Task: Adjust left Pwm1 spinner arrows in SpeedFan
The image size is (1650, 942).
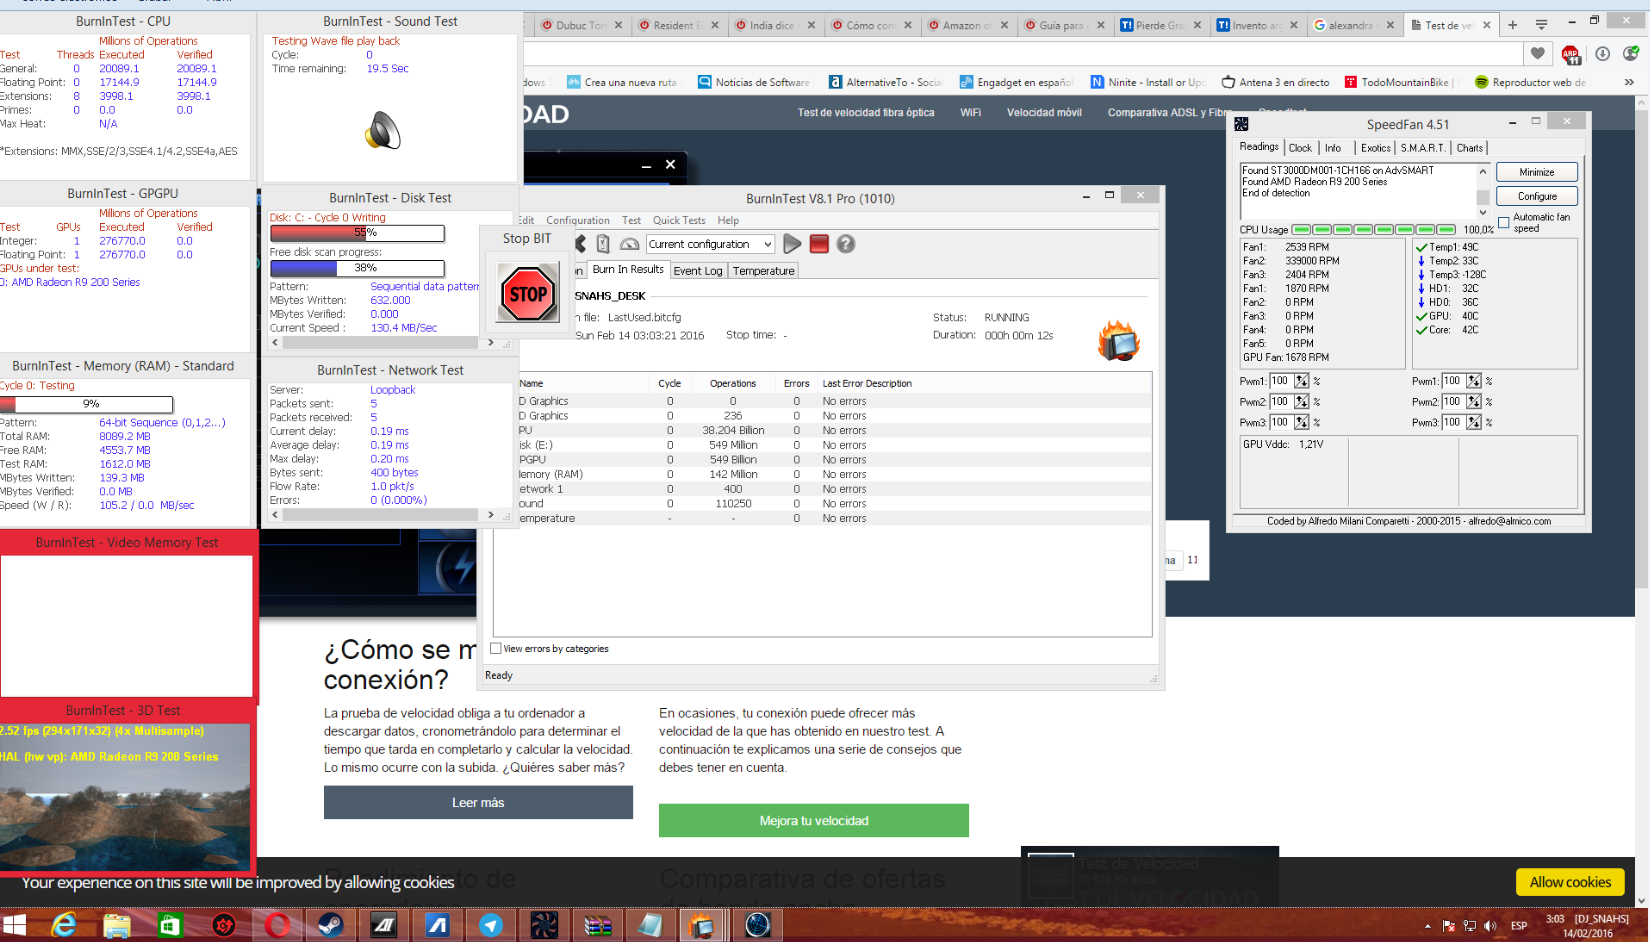Action: pyautogui.click(x=1301, y=381)
